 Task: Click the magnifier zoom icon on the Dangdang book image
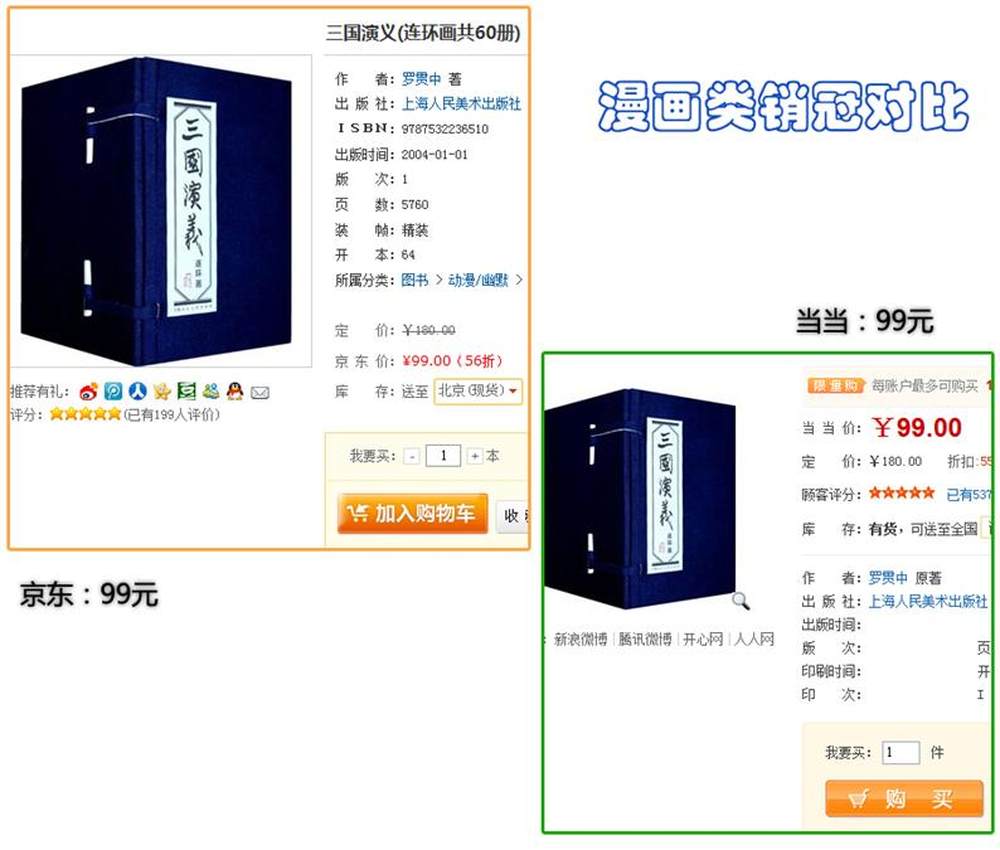pos(740,600)
